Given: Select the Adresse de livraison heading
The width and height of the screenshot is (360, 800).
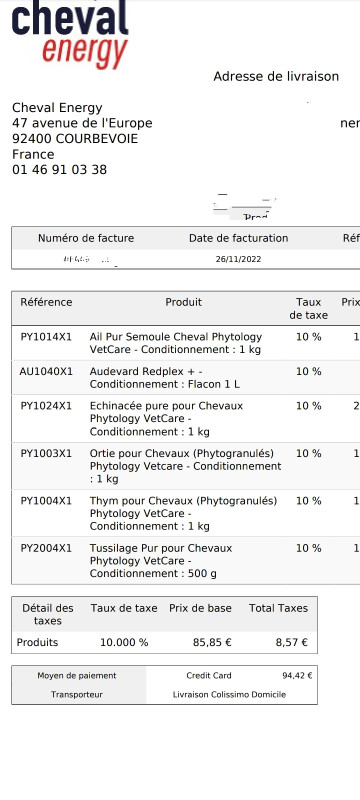Looking at the screenshot, I should coord(276,77).
